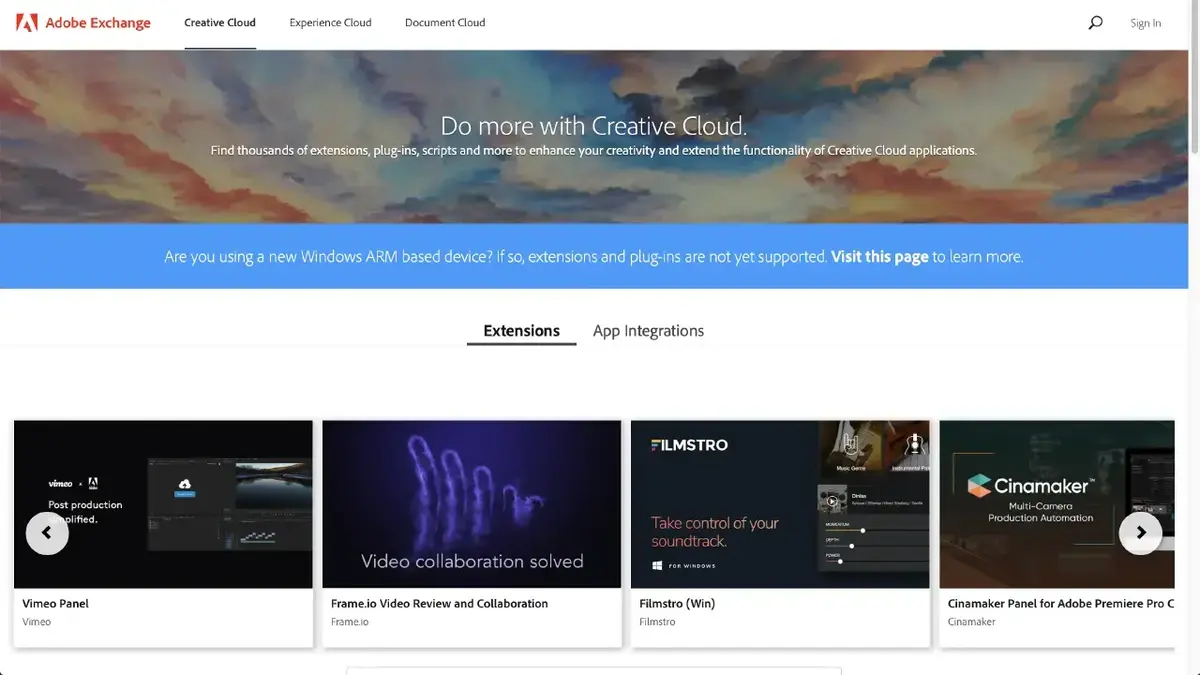The width and height of the screenshot is (1200, 675).
Task: Open Adobe Exchange home link
Action: pyautogui.click(x=98, y=22)
